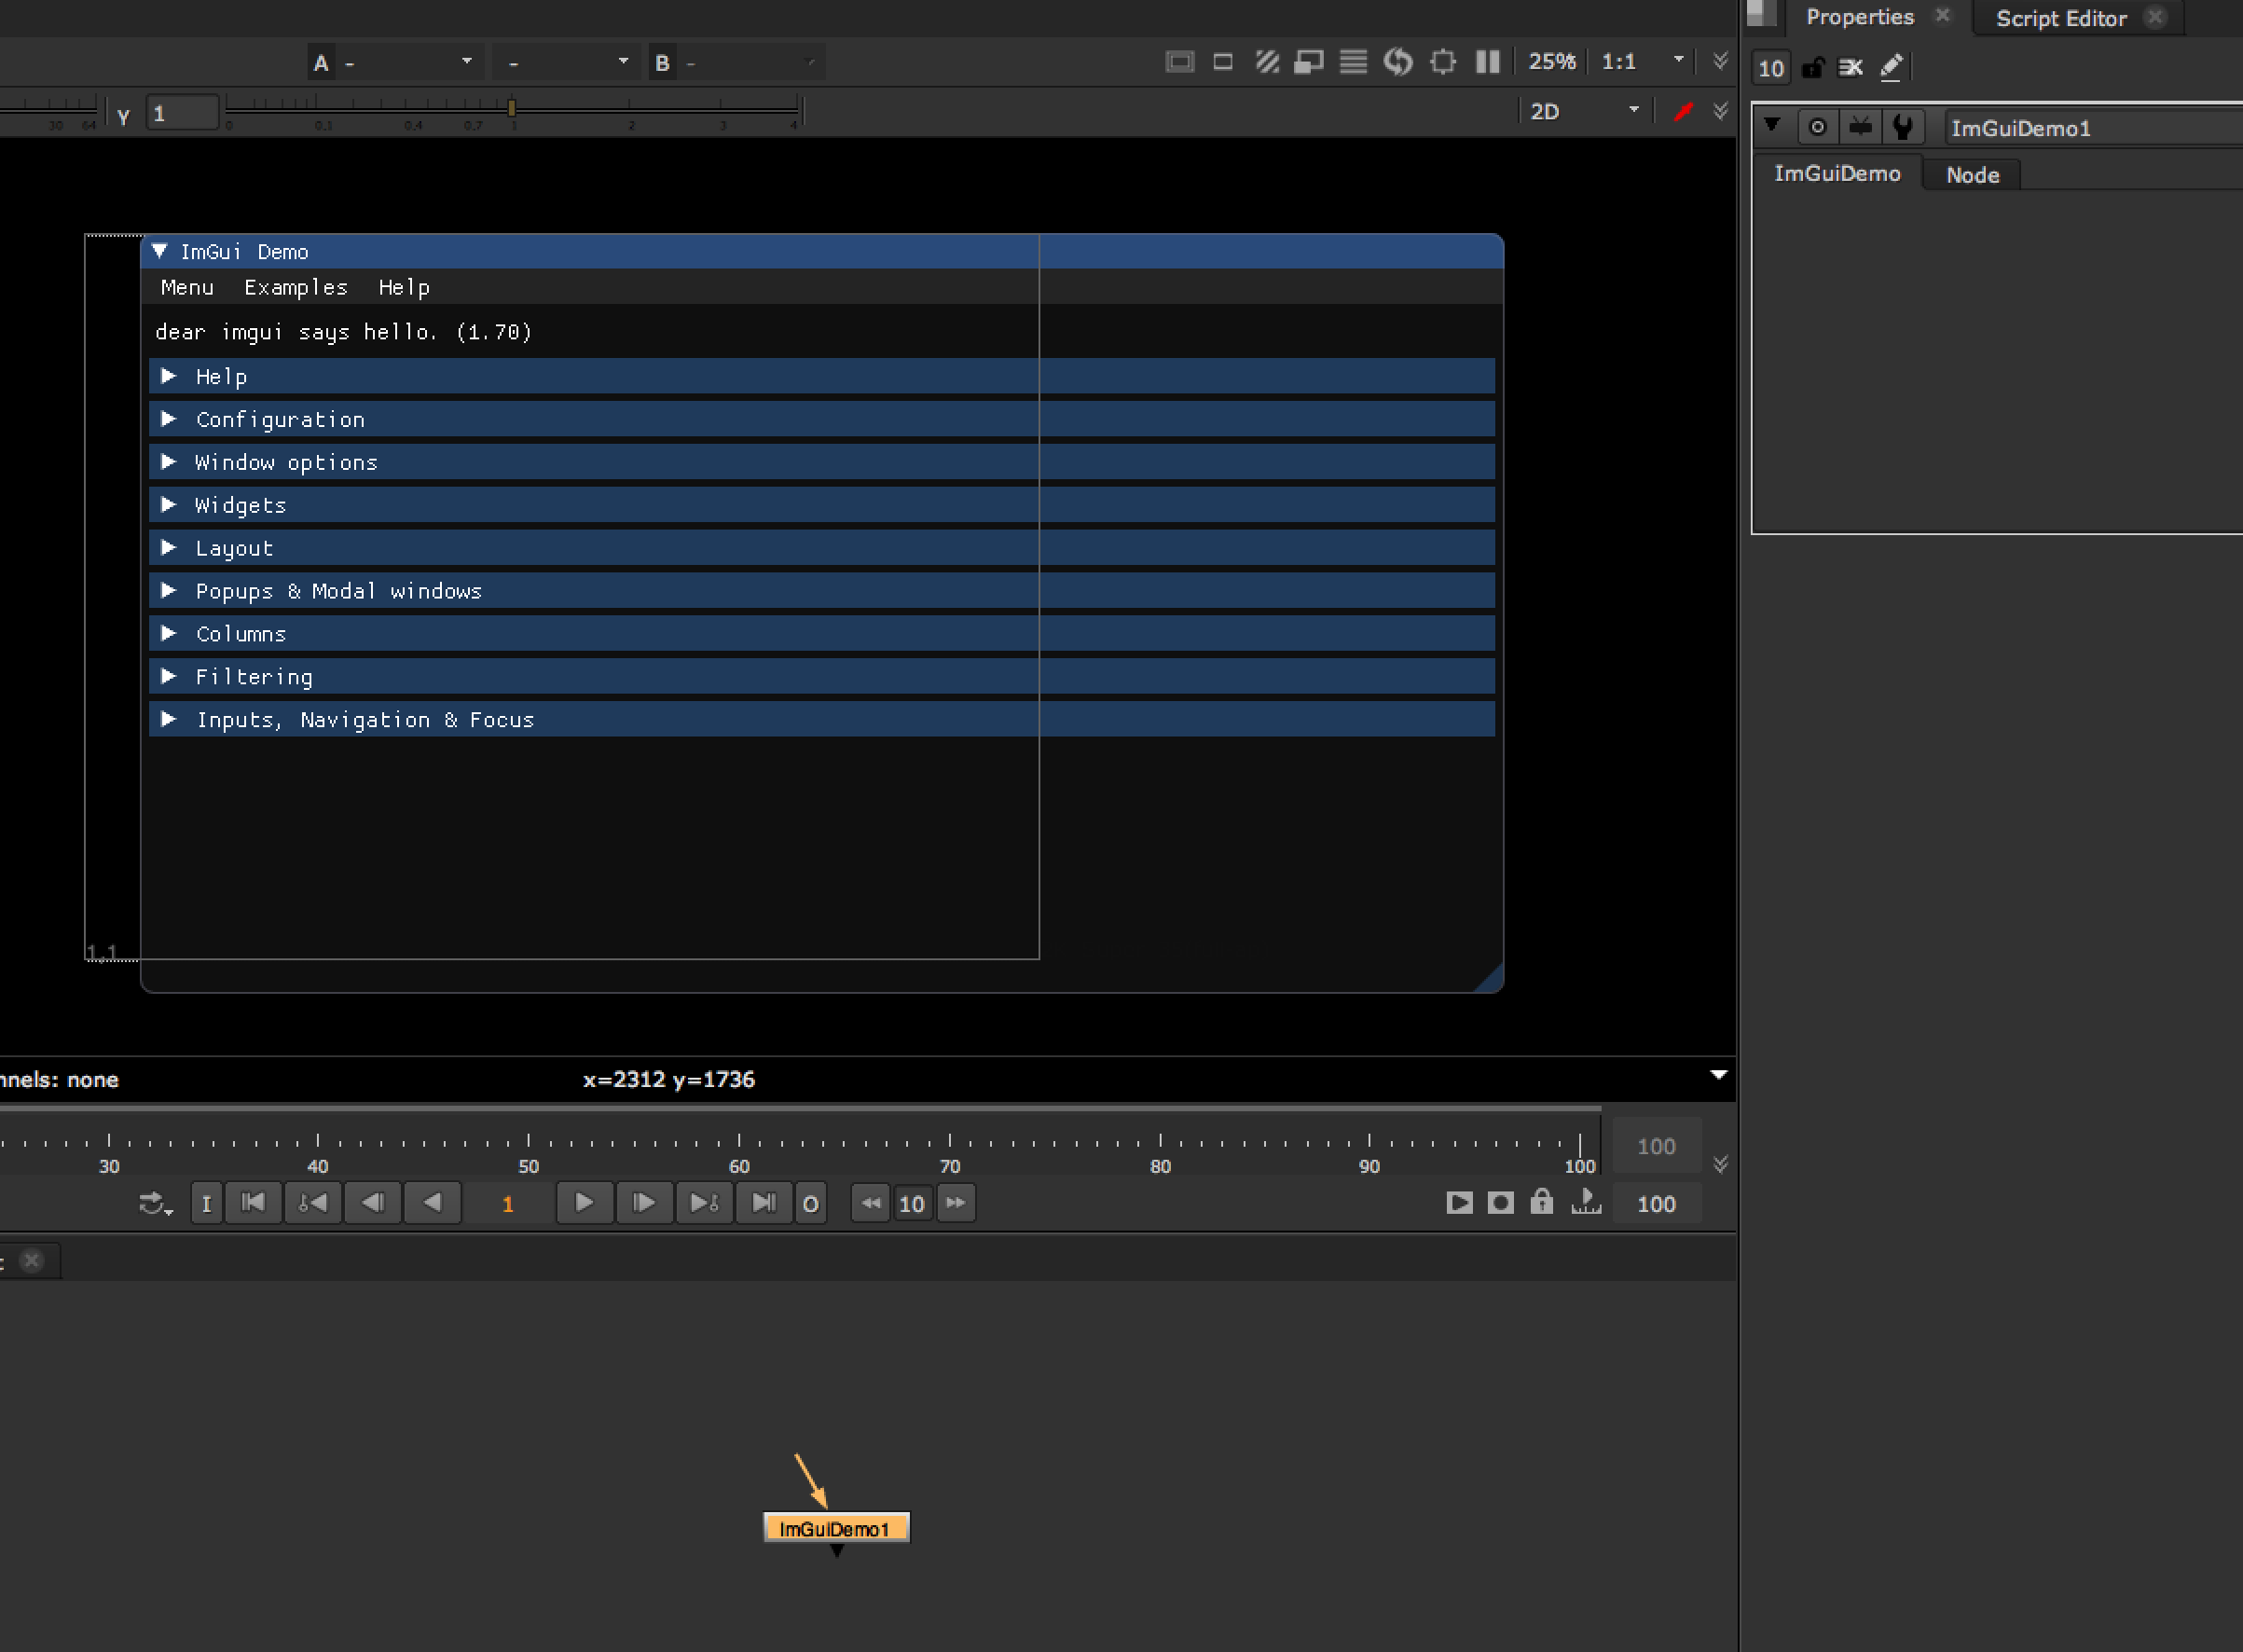Click the pencil edit icon in Properties toolbar
Screen dimensions: 2243x1652
point(1891,67)
